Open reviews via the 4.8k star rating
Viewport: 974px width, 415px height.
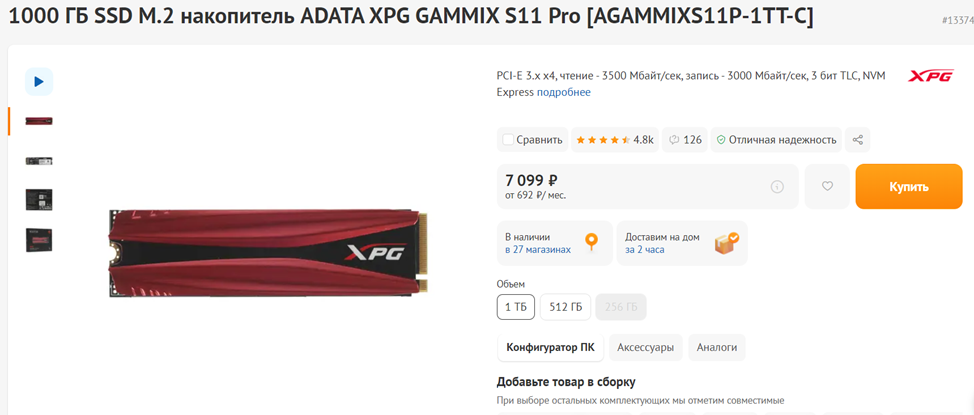[x=614, y=140]
